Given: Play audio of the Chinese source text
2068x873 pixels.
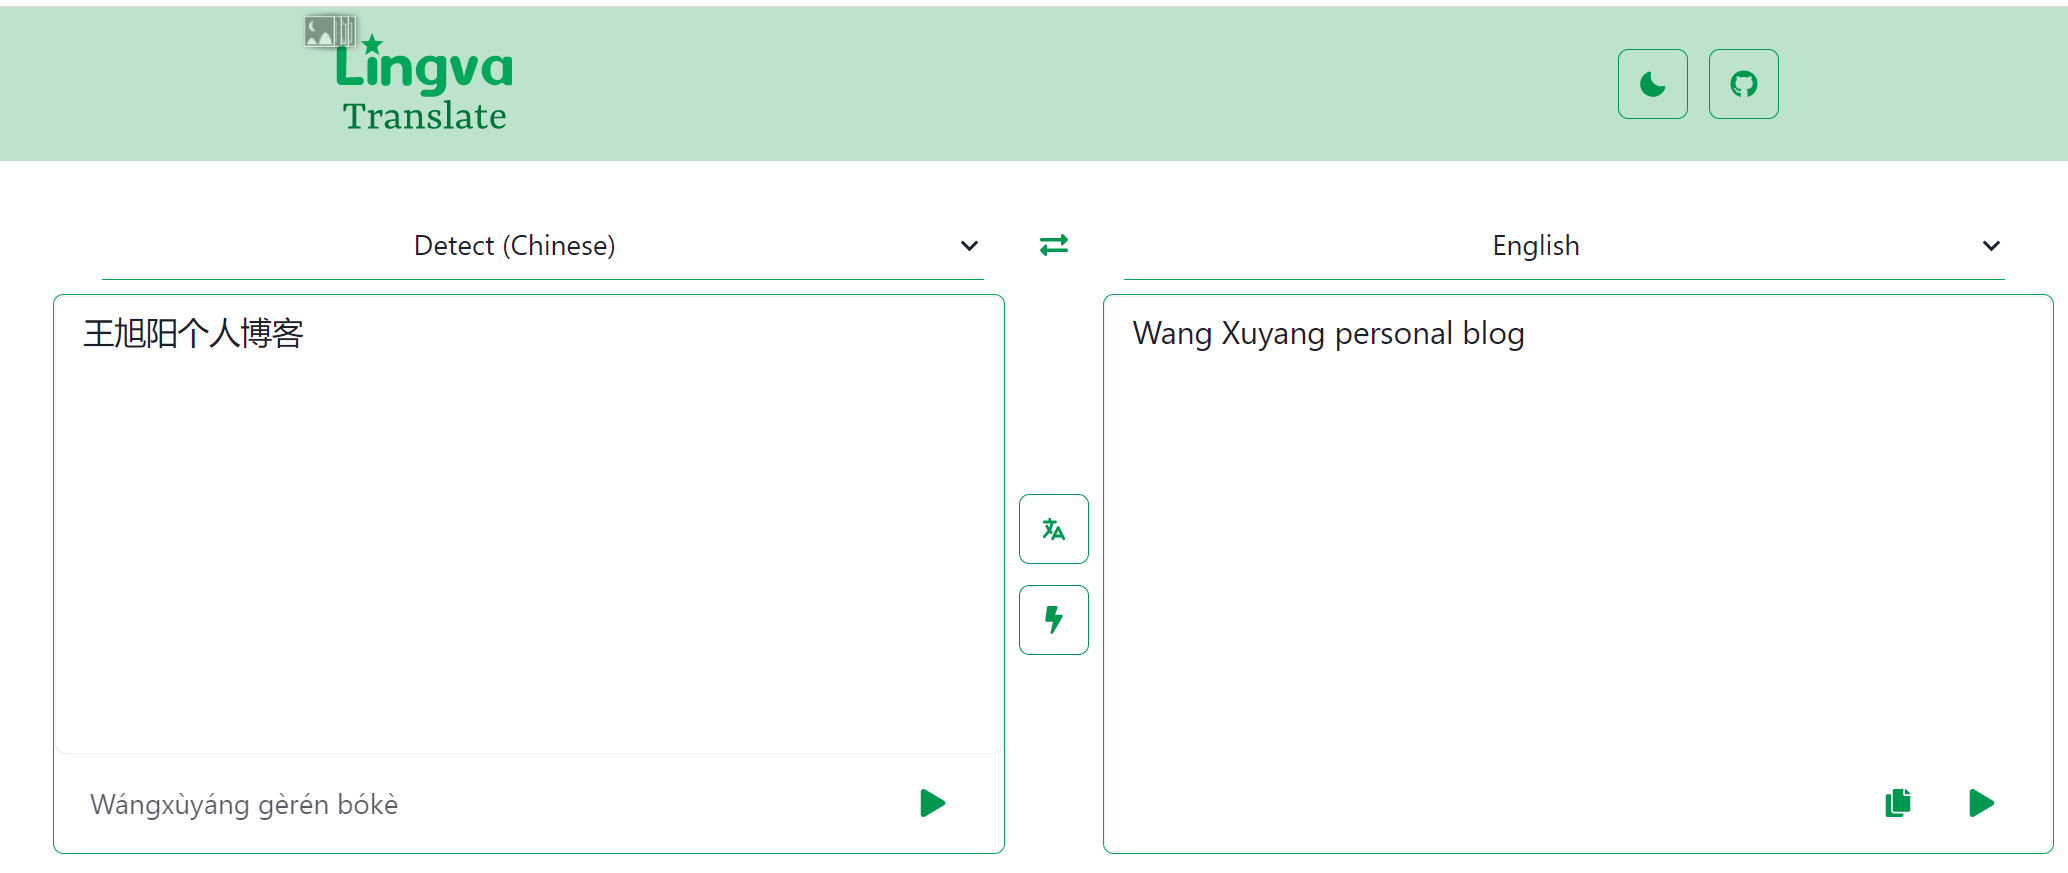Looking at the screenshot, I should click(932, 803).
